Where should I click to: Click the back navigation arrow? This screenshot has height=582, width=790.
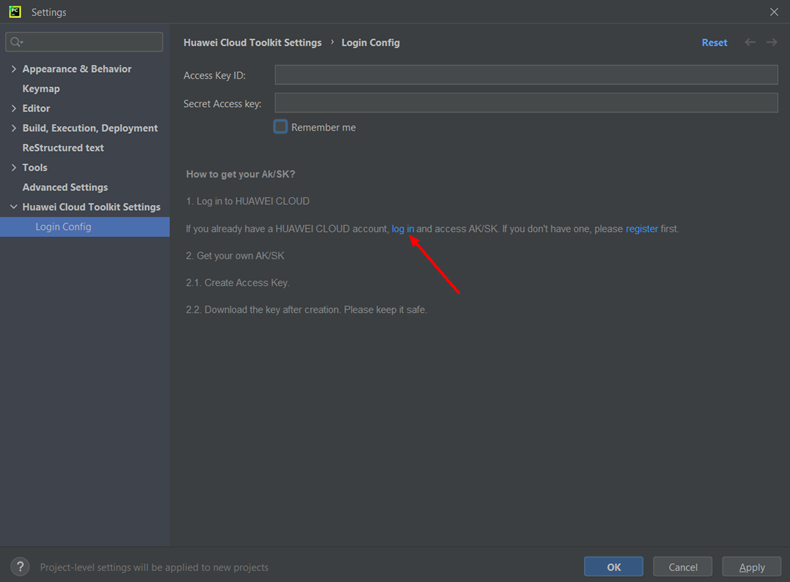tap(750, 43)
